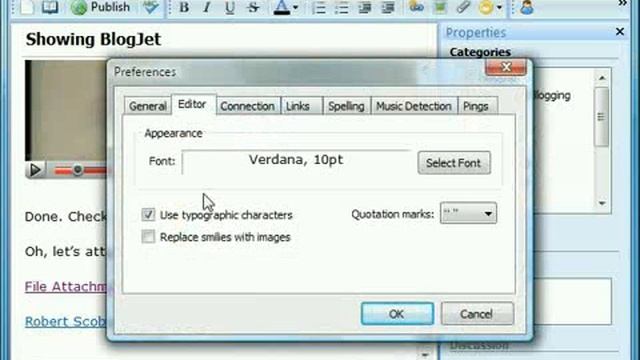
Task: Open the Pings tab
Action: click(x=477, y=106)
